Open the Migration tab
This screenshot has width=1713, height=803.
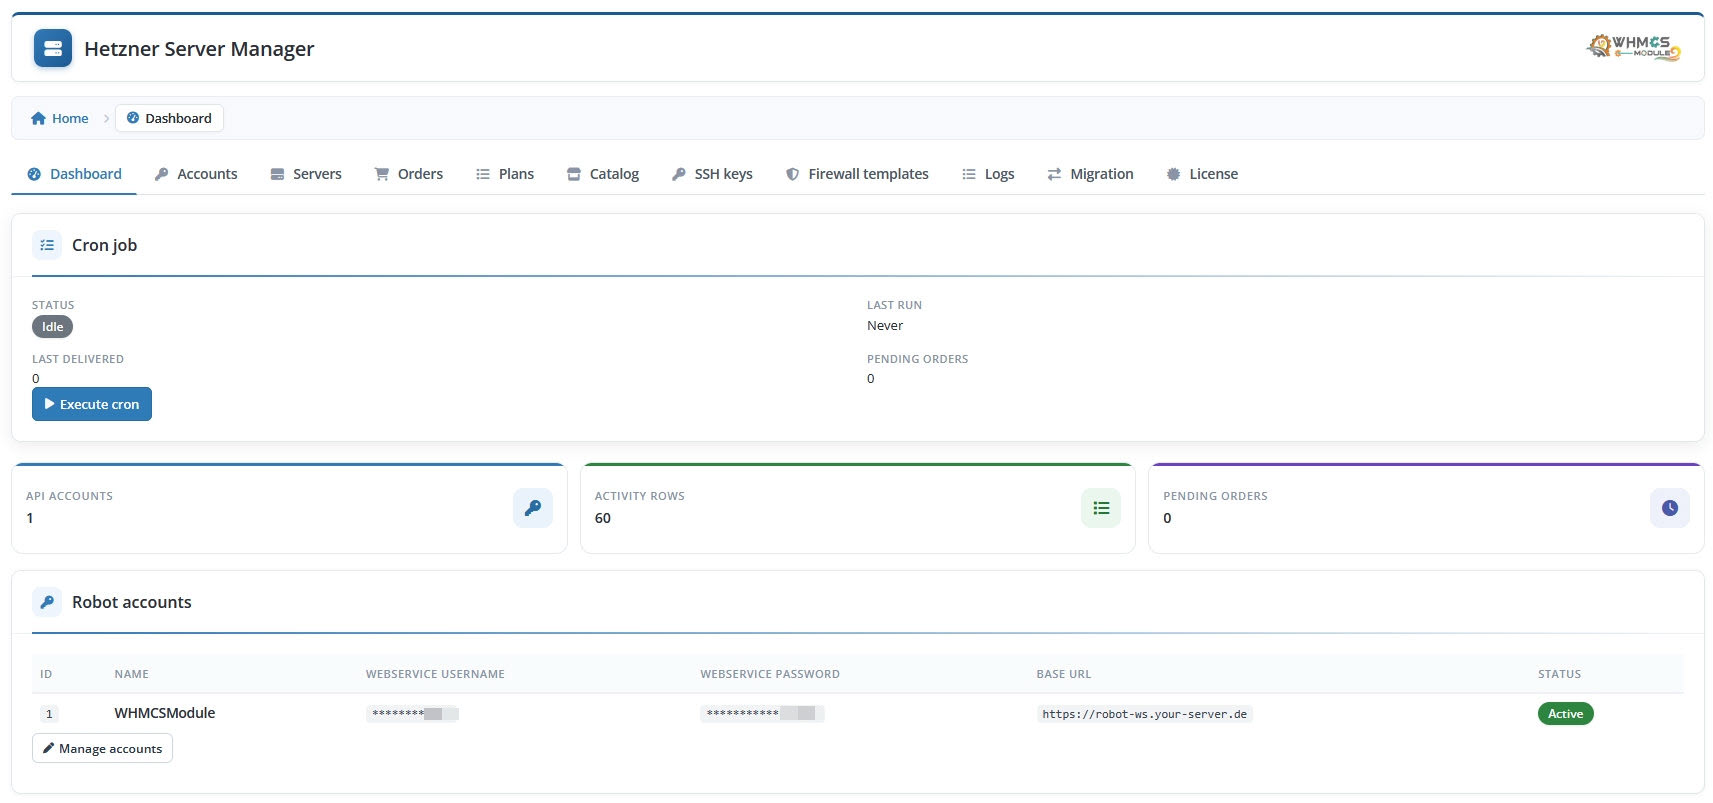point(1090,174)
